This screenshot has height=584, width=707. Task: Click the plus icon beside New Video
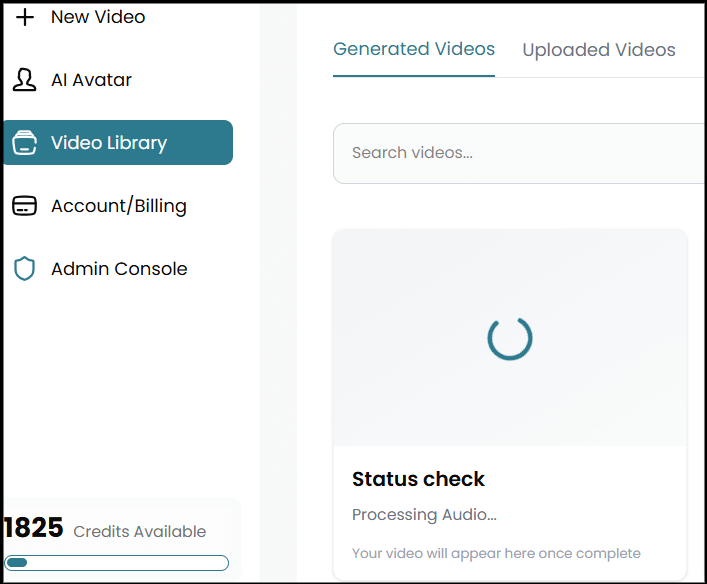[25, 17]
